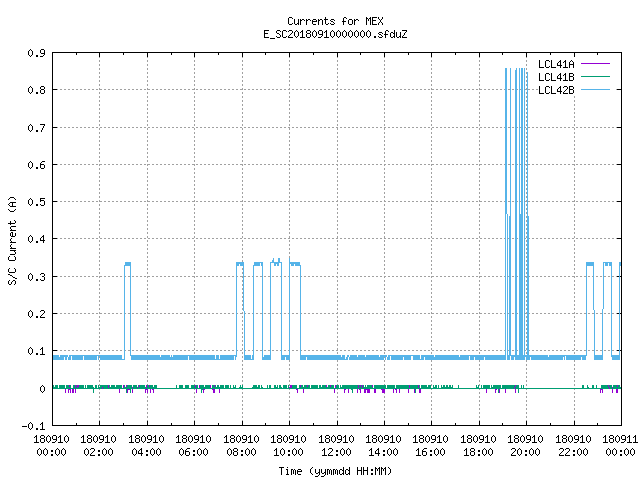Click the LCL41A legend label

pyautogui.click(x=556, y=64)
